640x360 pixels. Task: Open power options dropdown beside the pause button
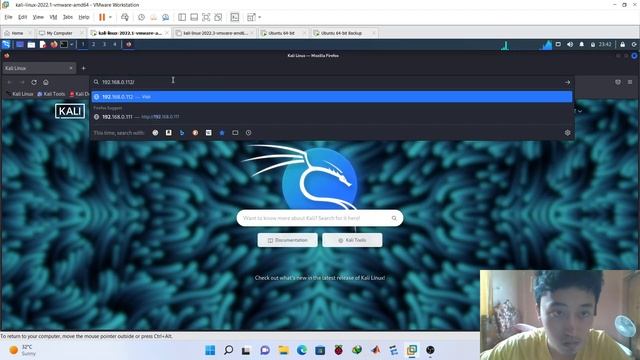110,17
